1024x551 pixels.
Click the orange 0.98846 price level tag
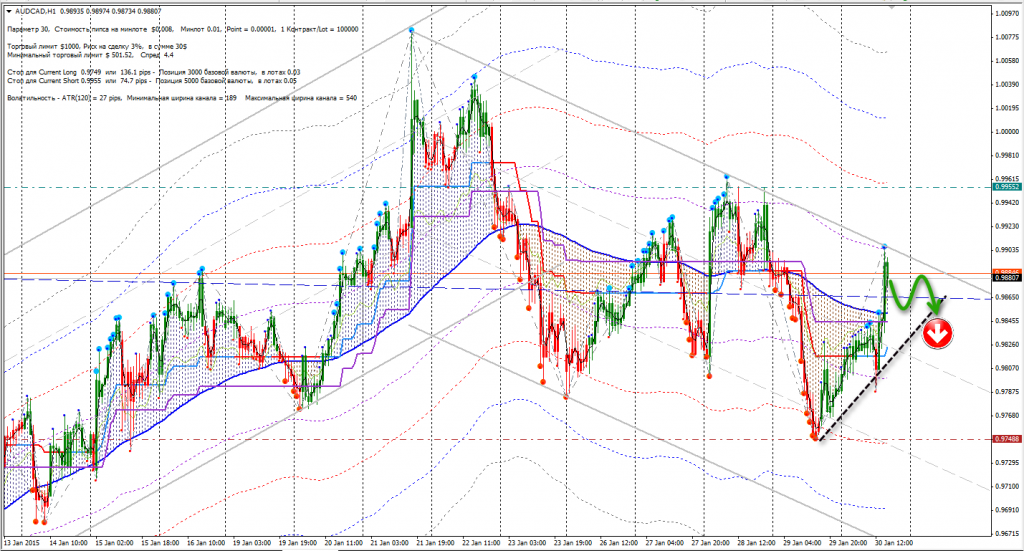[x=1006, y=272]
